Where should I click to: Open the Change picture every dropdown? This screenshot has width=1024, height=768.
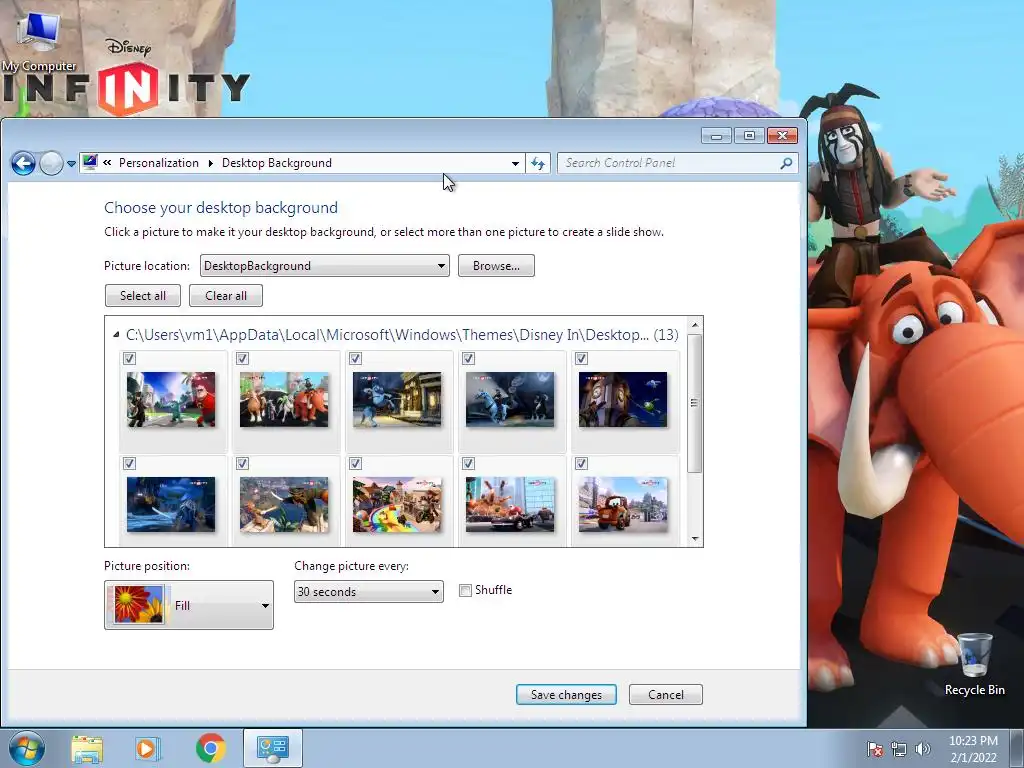coord(369,592)
